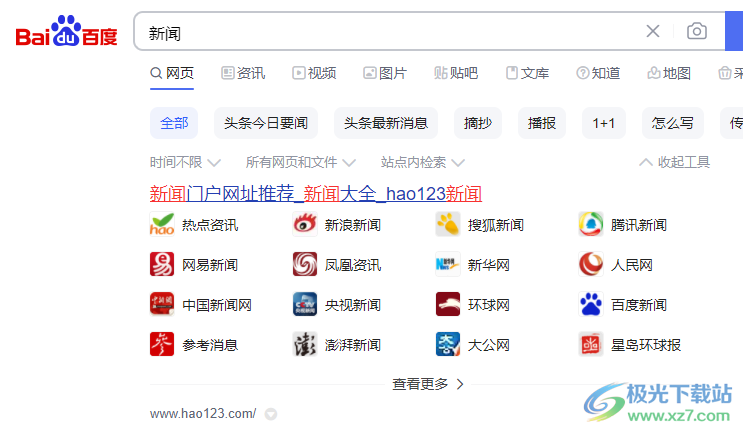Open the 知道 tab
The image size is (743, 432).
[x=598, y=73]
